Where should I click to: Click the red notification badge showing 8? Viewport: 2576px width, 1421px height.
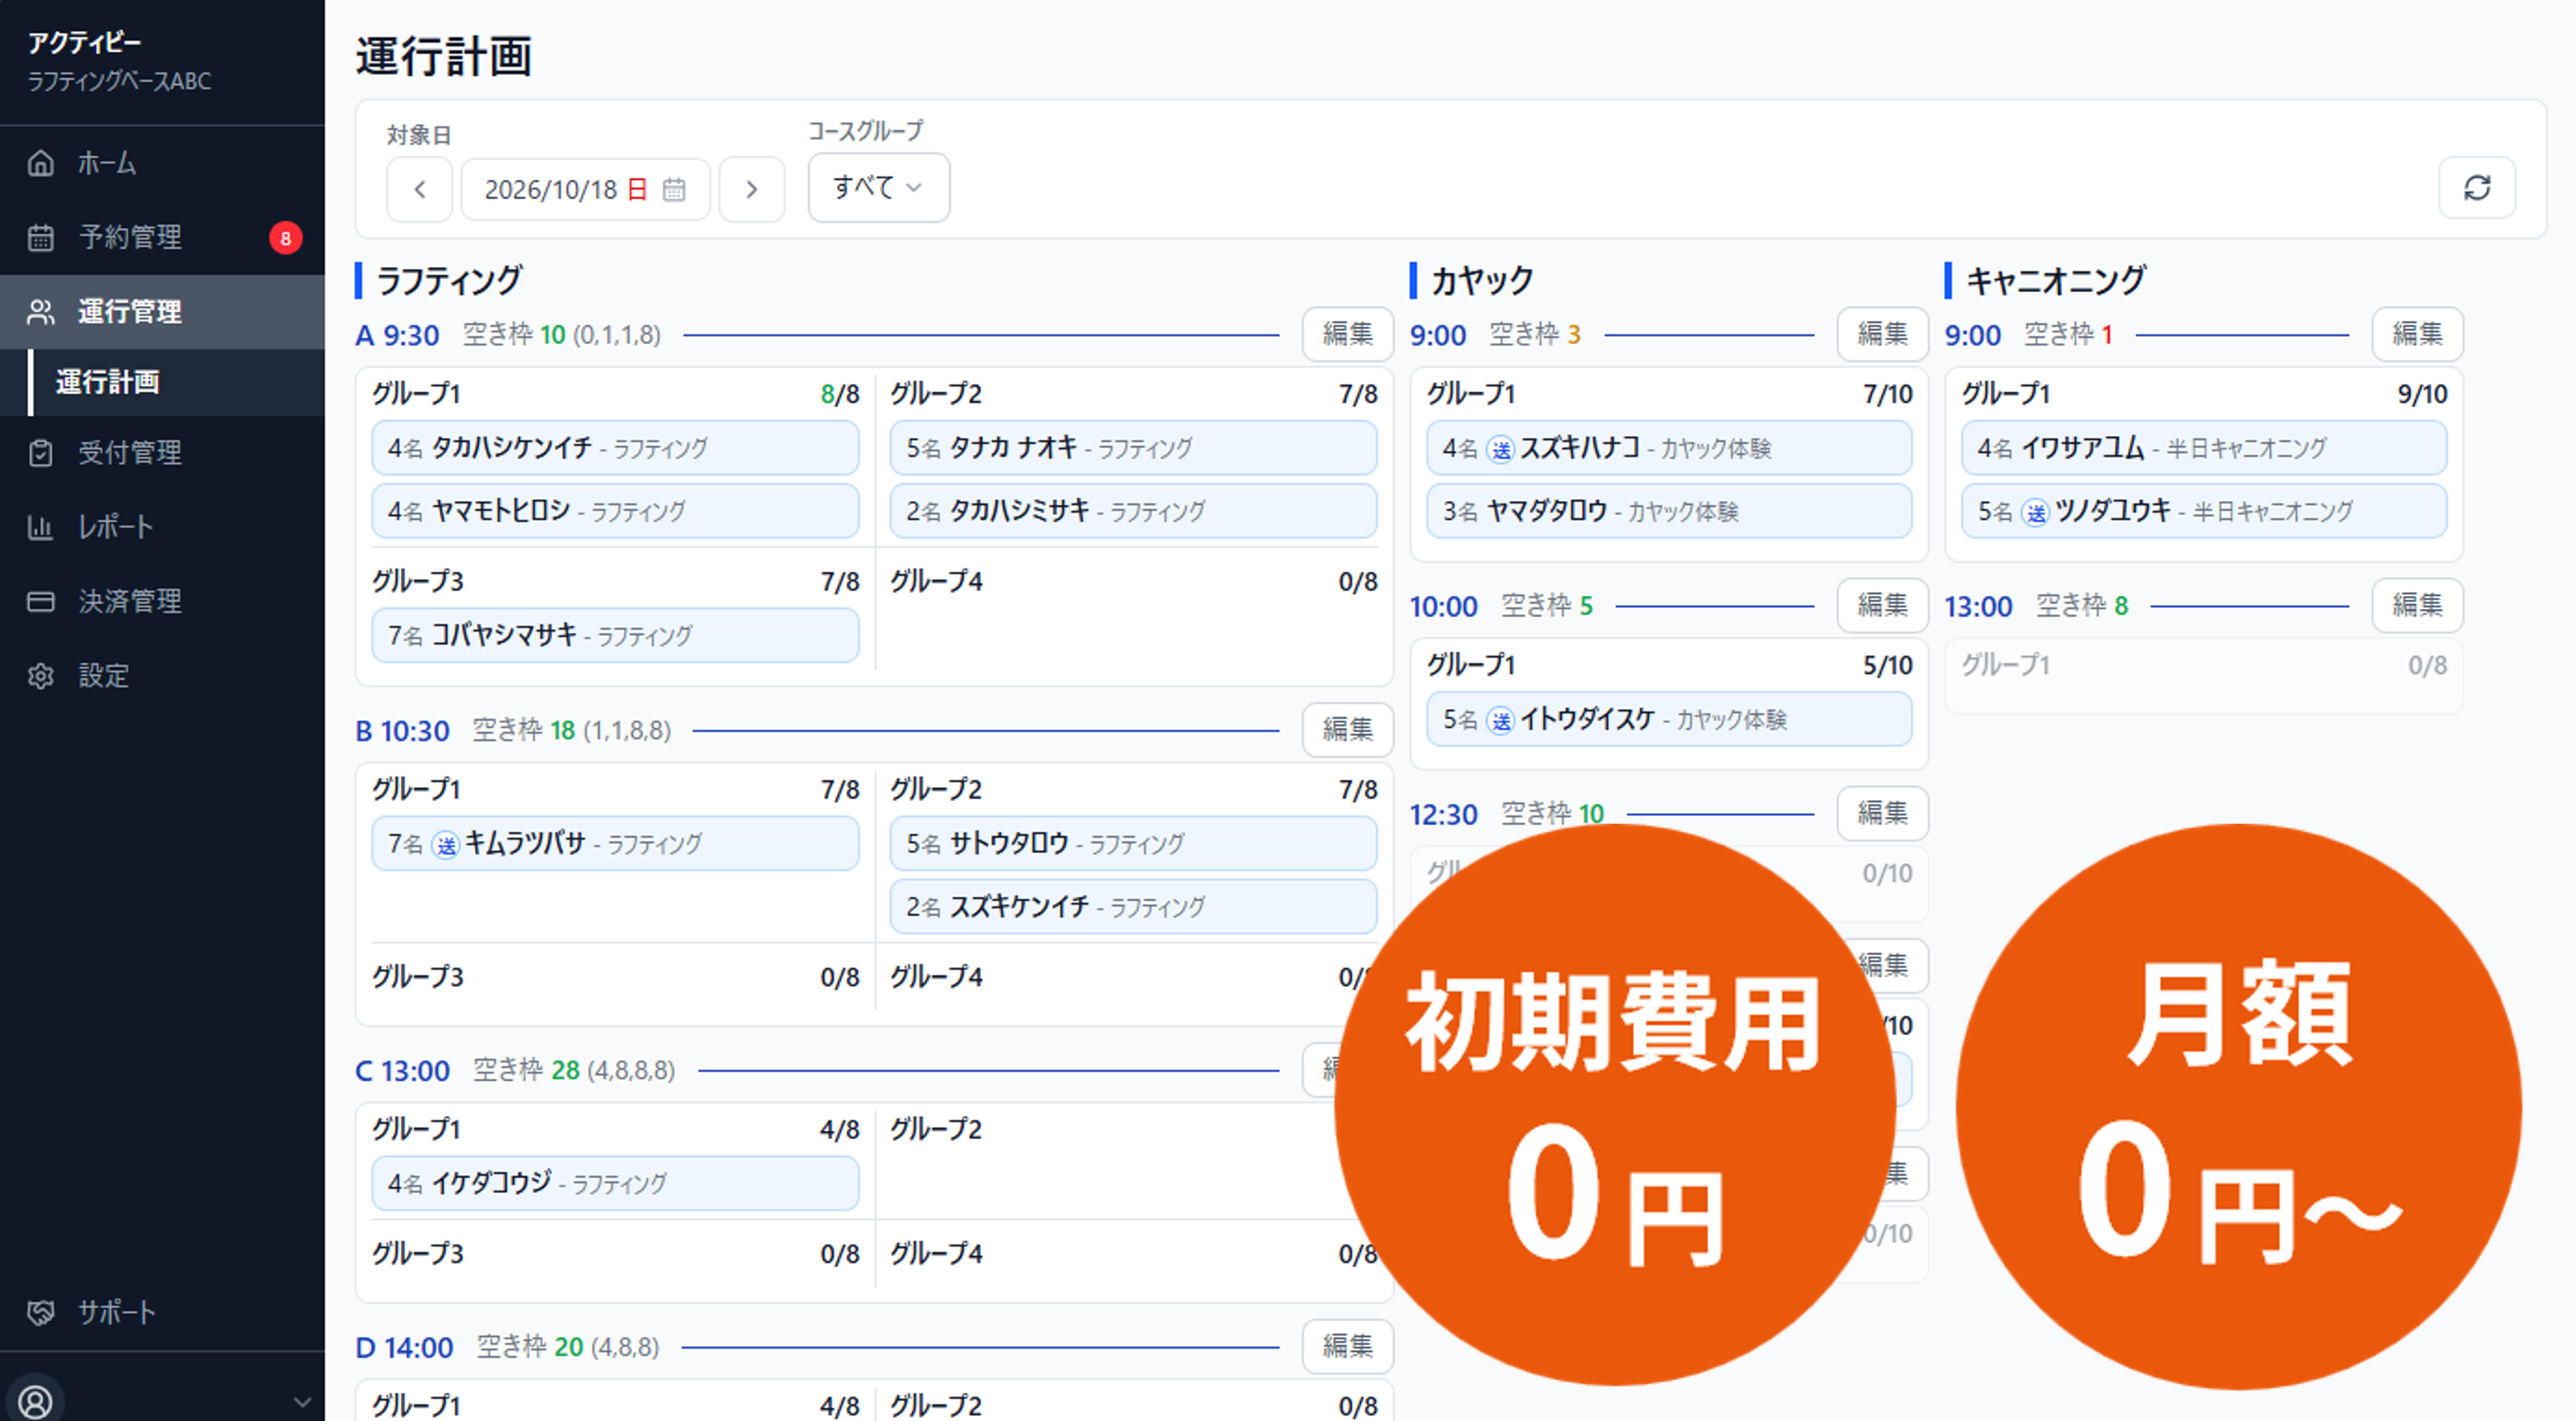[285, 238]
